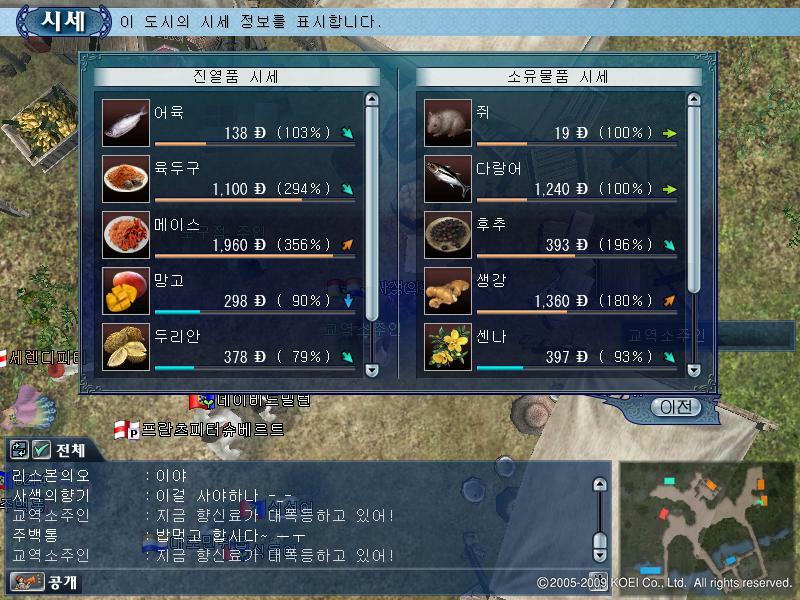Image resolution: width=800 pixels, height=600 pixels.
Task: Select the 전체 chat tab
Action: pos(70,450)
